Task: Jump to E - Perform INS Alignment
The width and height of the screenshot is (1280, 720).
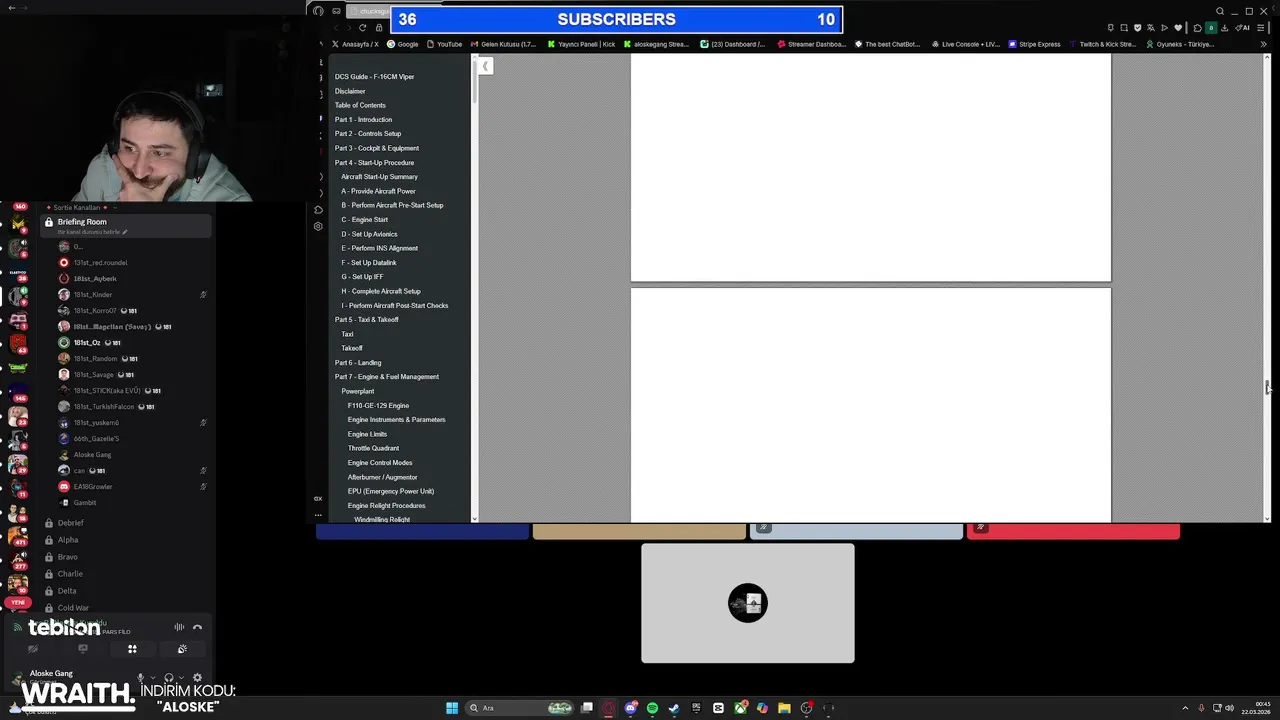Action: pos(379,248)
